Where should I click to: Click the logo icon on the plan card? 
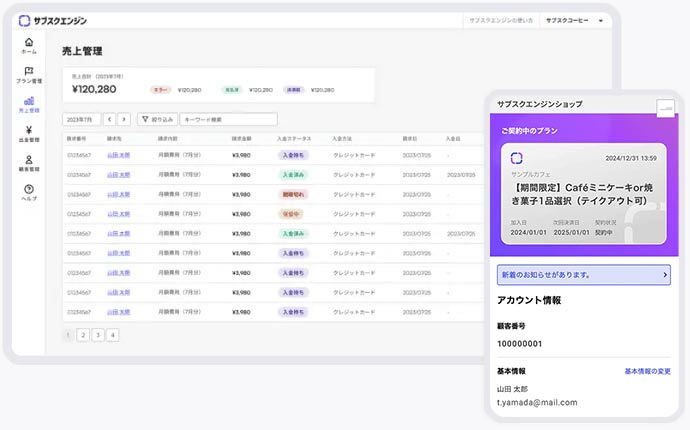[x=517, y=158]
